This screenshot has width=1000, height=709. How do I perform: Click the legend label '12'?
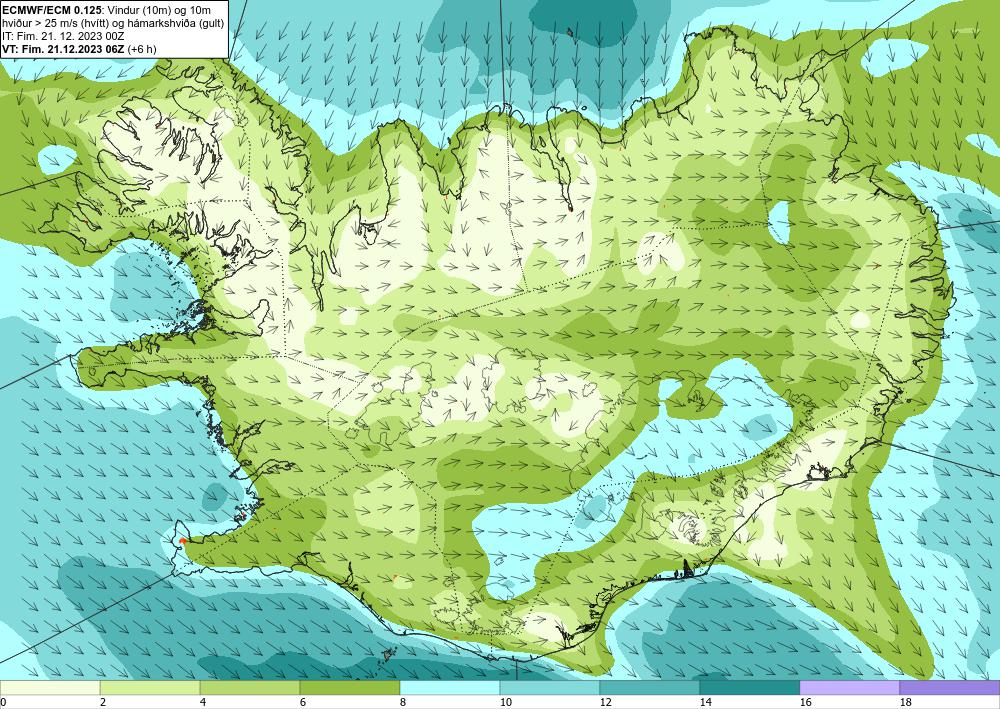605,702
